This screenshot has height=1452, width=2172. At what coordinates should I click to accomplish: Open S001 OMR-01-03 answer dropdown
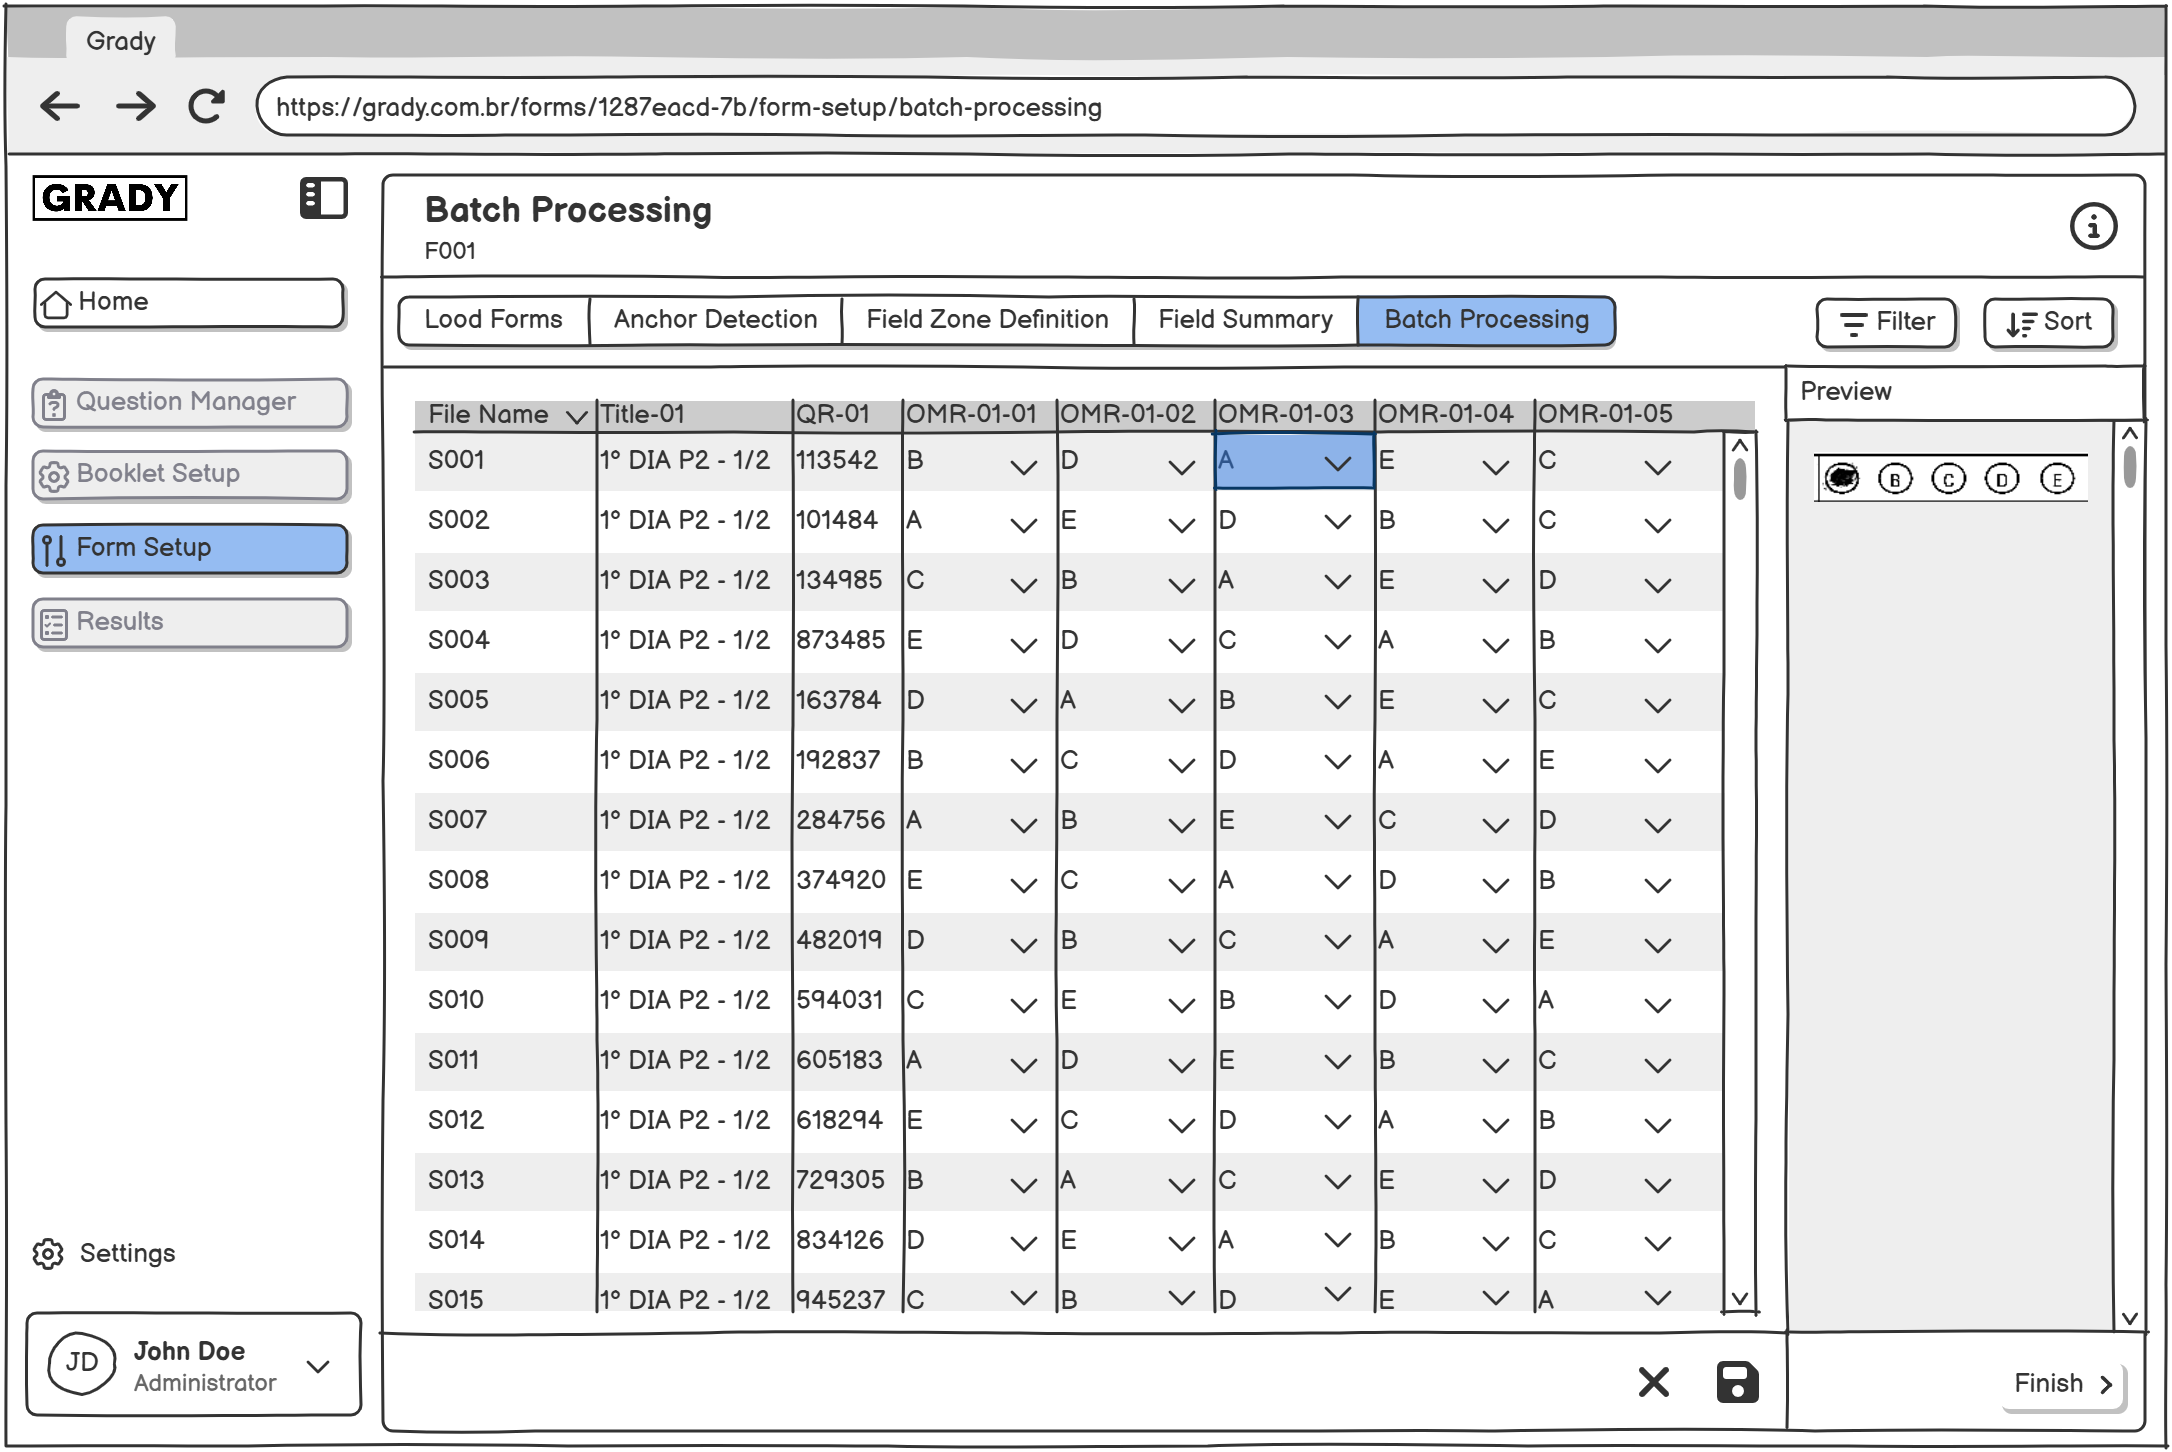click(x=1337, y=463)
